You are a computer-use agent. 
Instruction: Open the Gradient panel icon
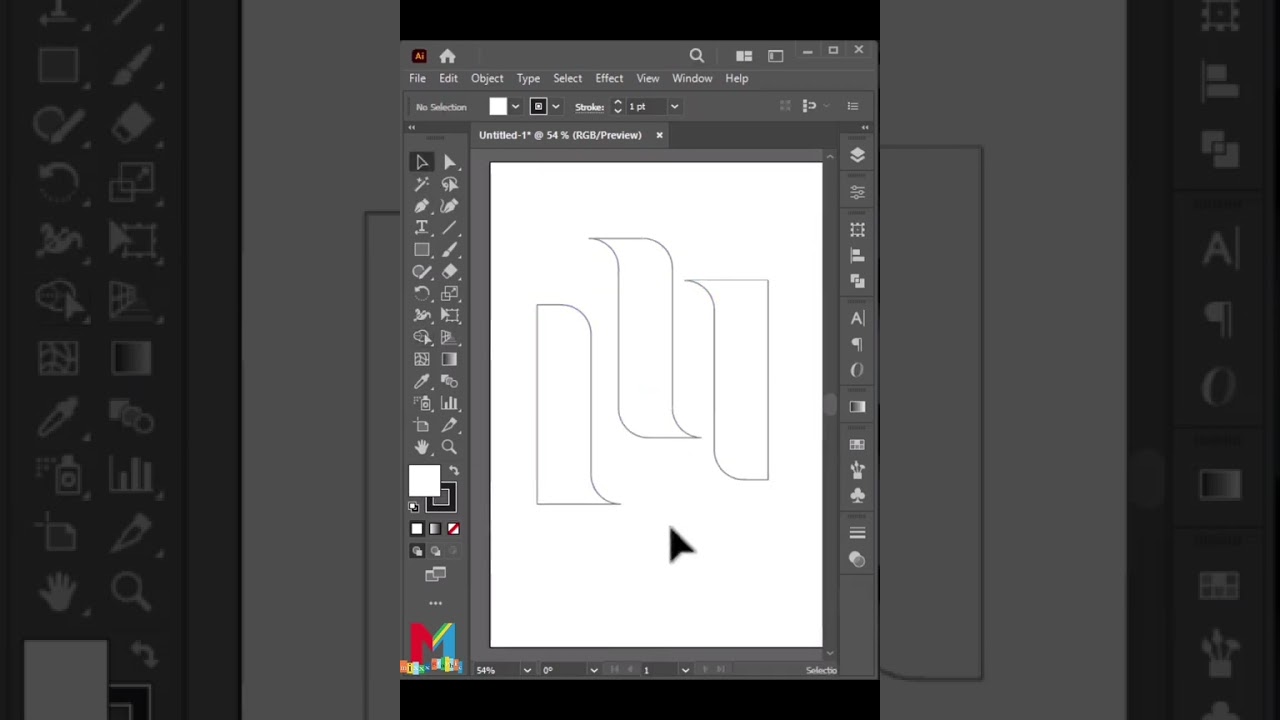point(857,407)
